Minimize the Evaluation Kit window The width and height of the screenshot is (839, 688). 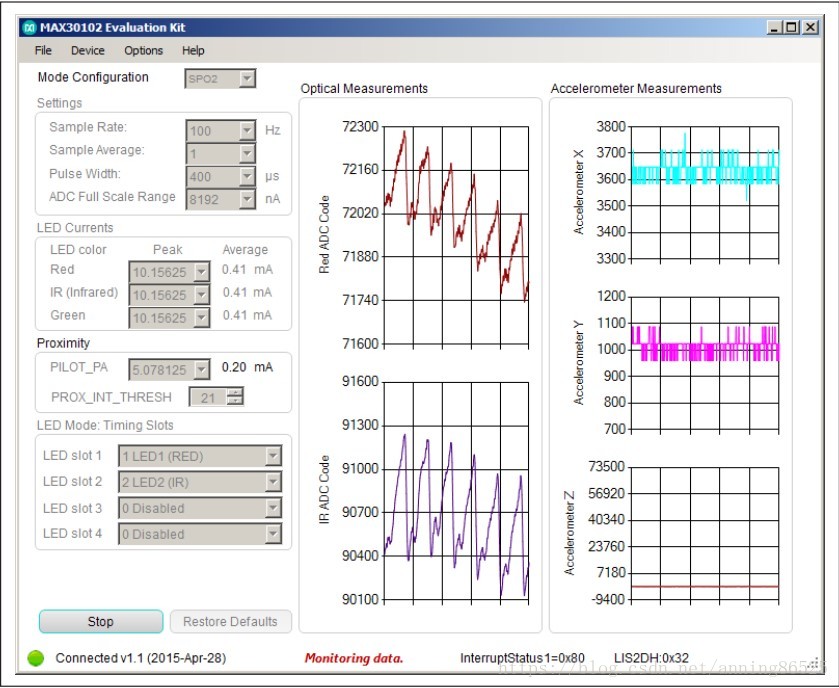coord(774,27)
